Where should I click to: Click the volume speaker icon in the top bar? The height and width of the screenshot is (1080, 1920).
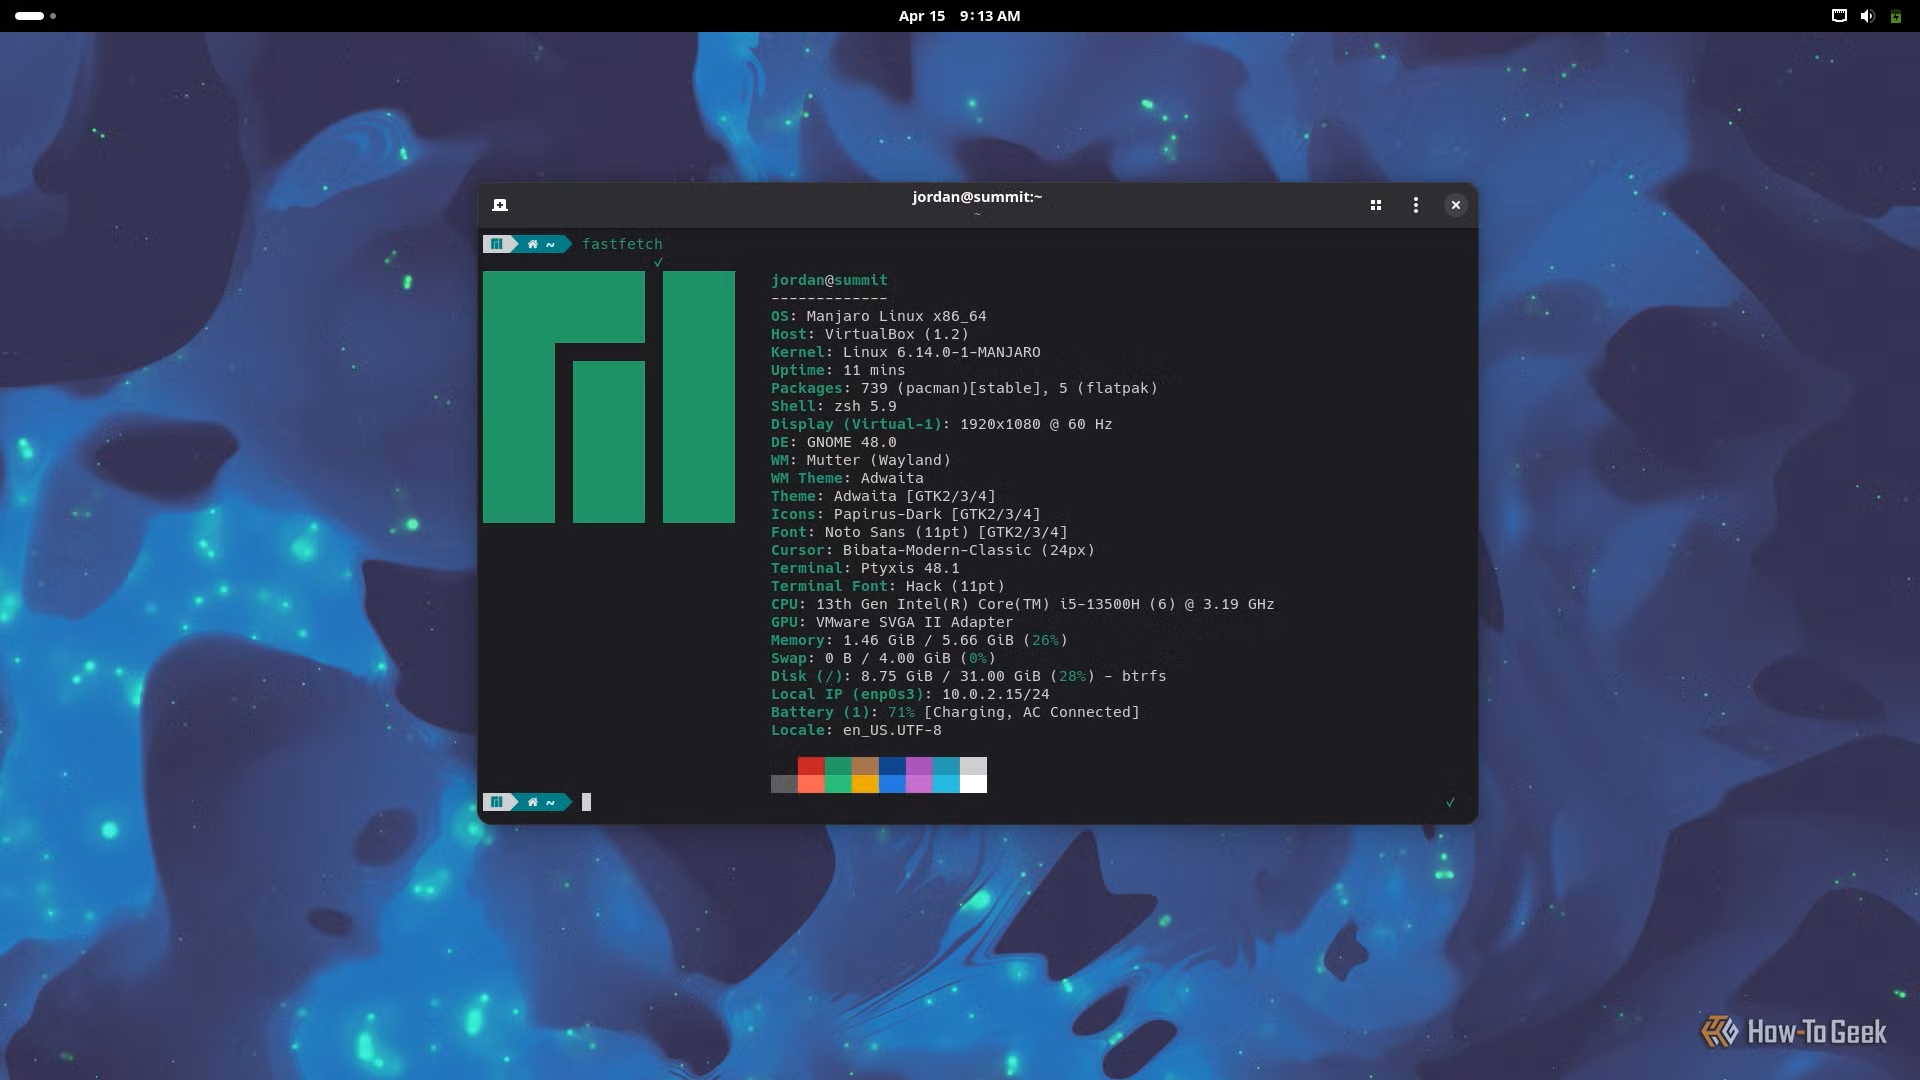(1868, 16)
